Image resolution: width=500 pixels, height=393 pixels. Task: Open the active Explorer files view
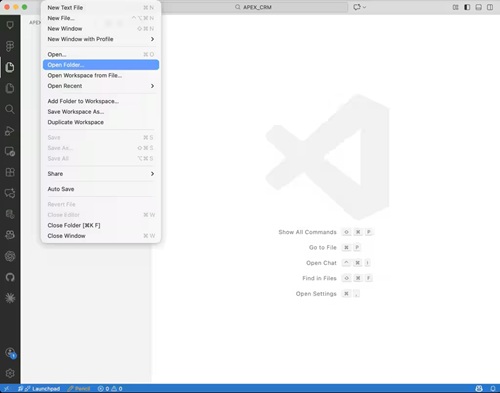[x=10, y=67]
